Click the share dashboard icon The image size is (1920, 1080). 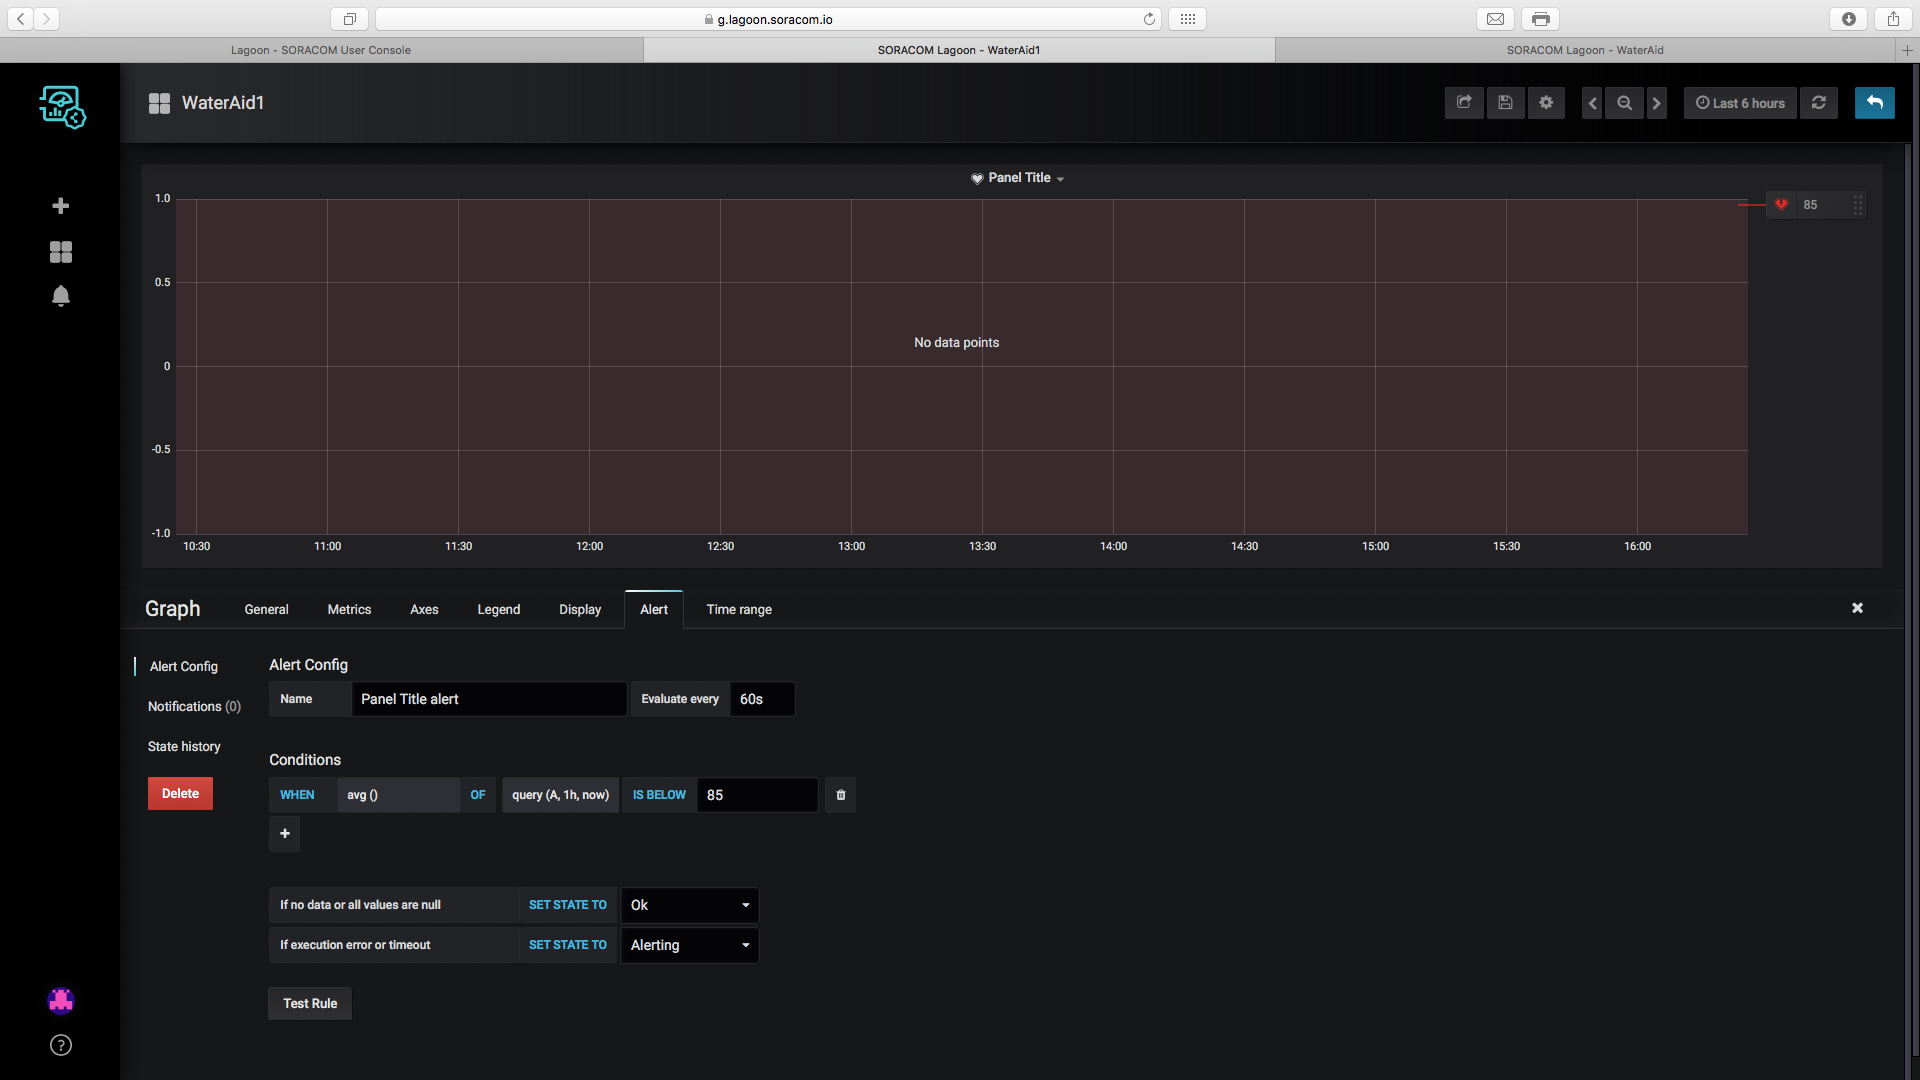(1464, 103)
